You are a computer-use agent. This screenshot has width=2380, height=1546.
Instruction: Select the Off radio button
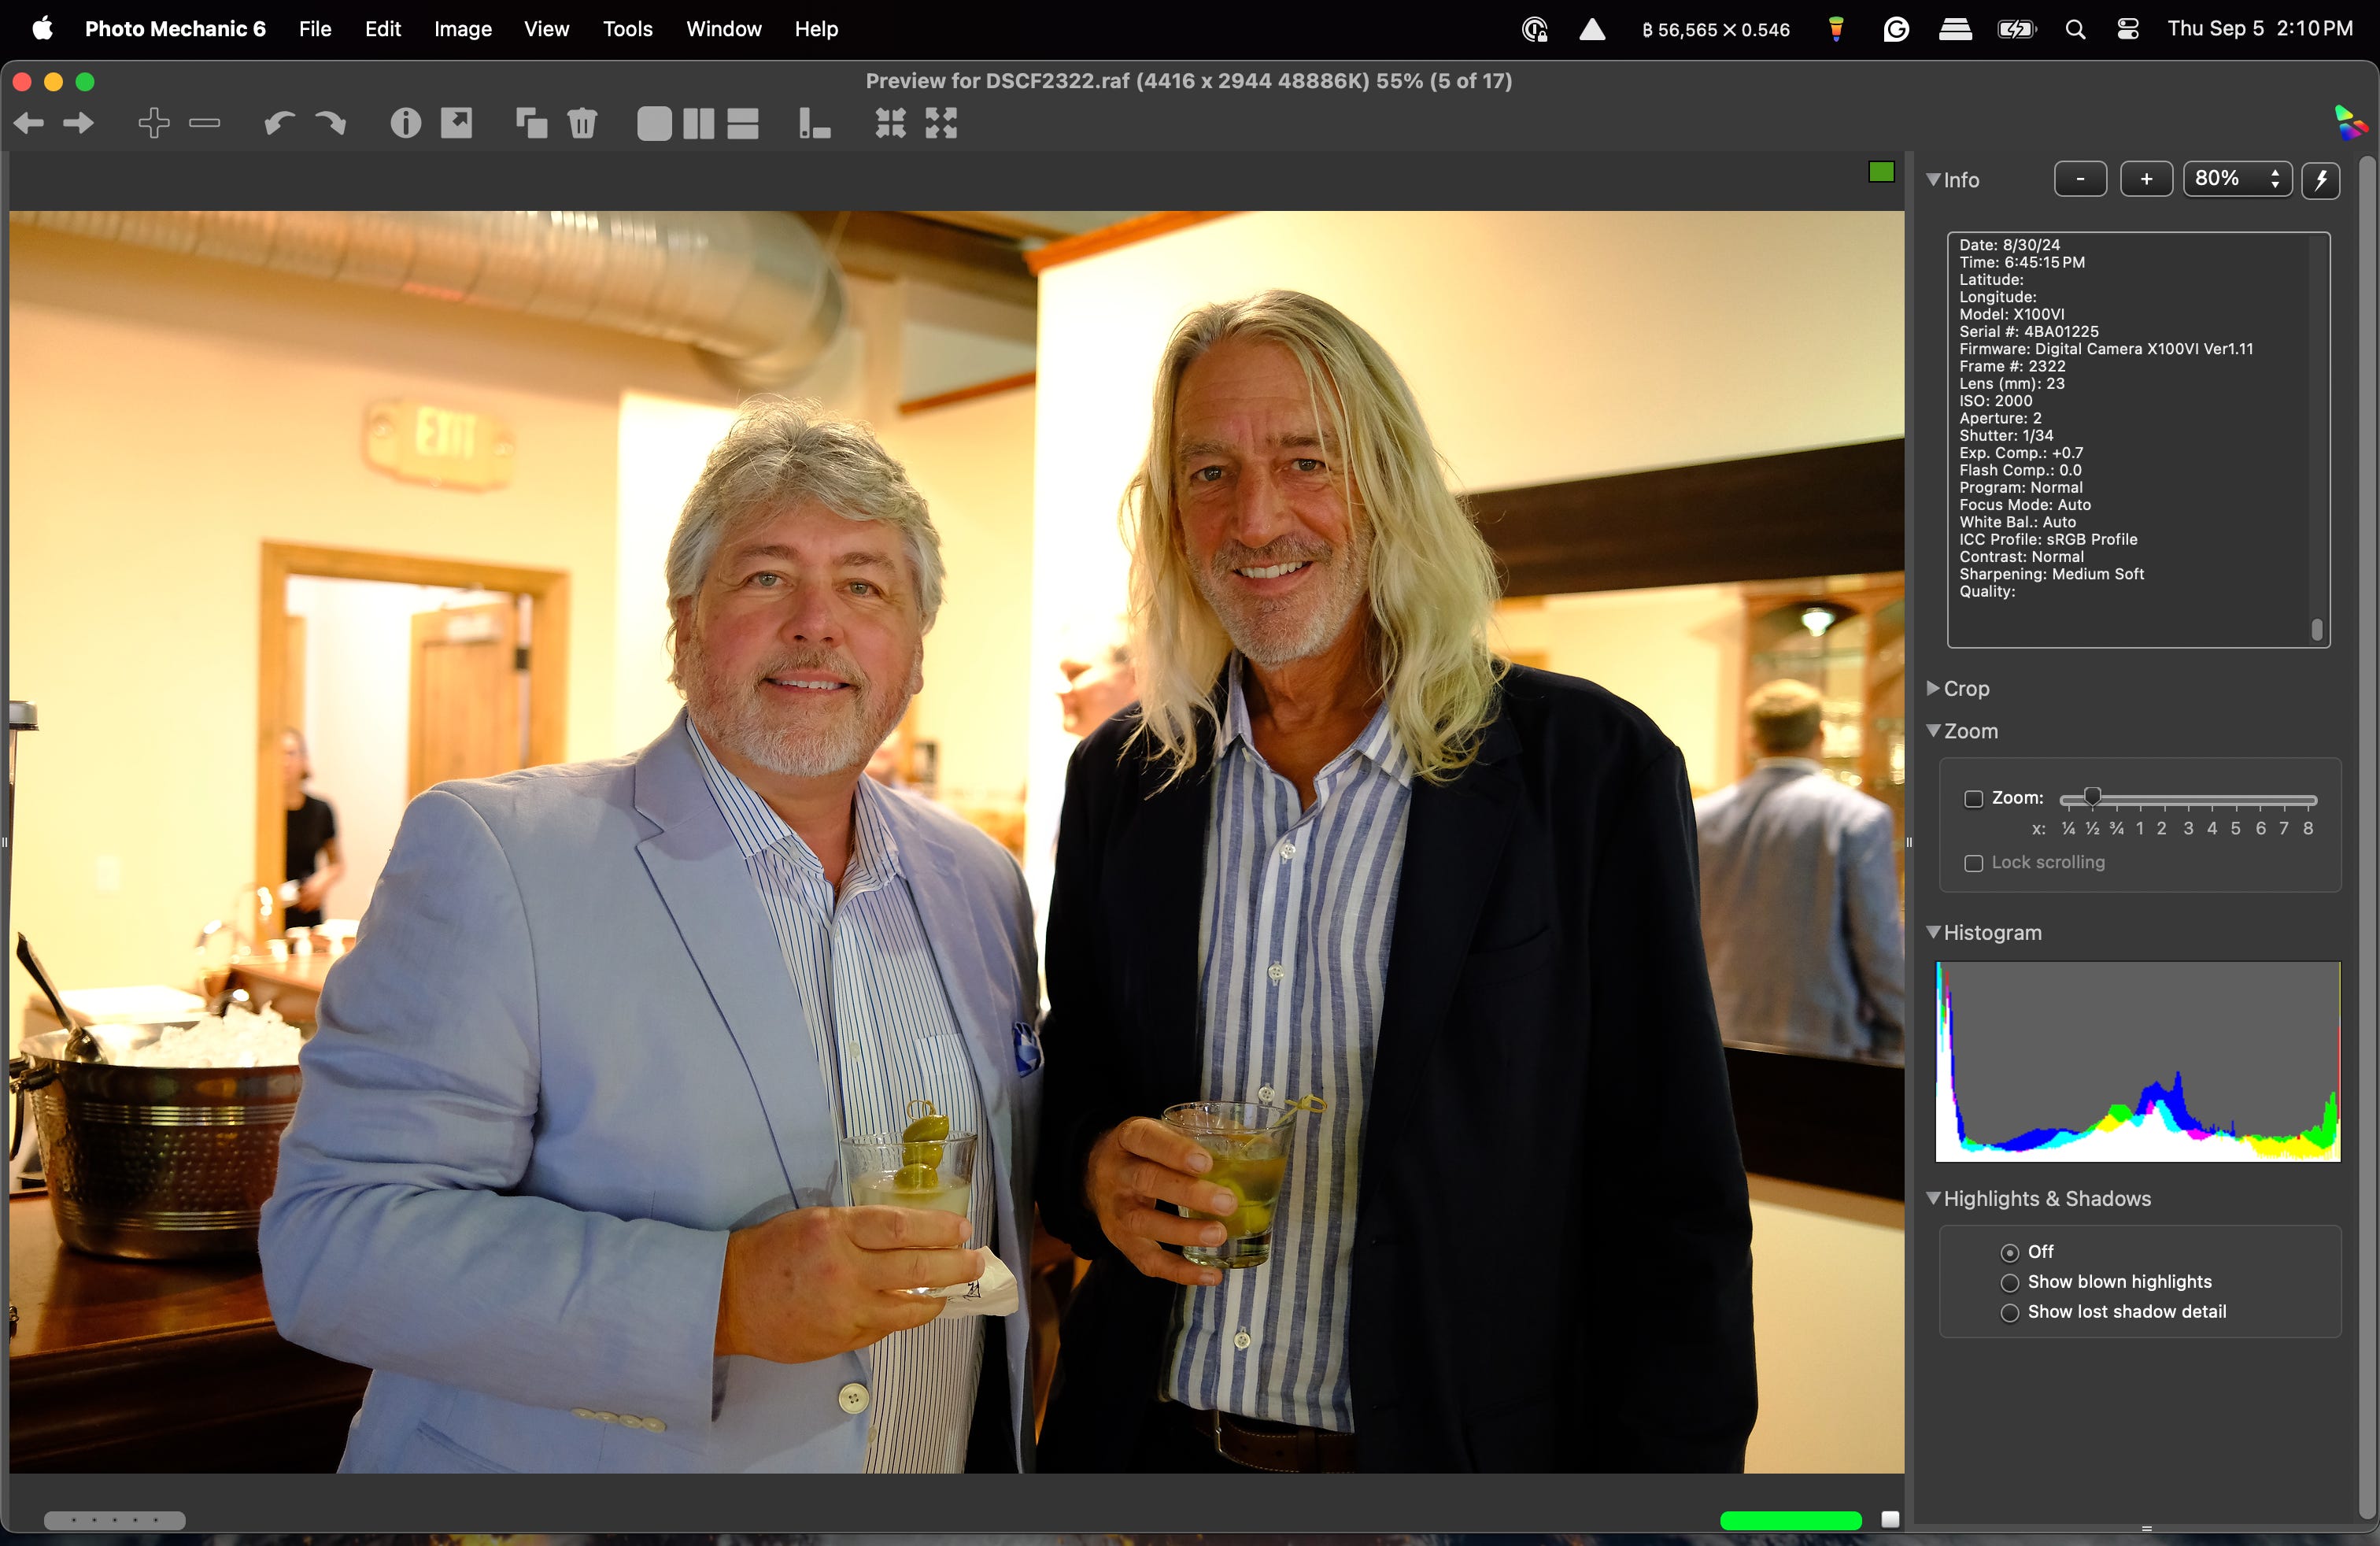coord(2009,1253)
